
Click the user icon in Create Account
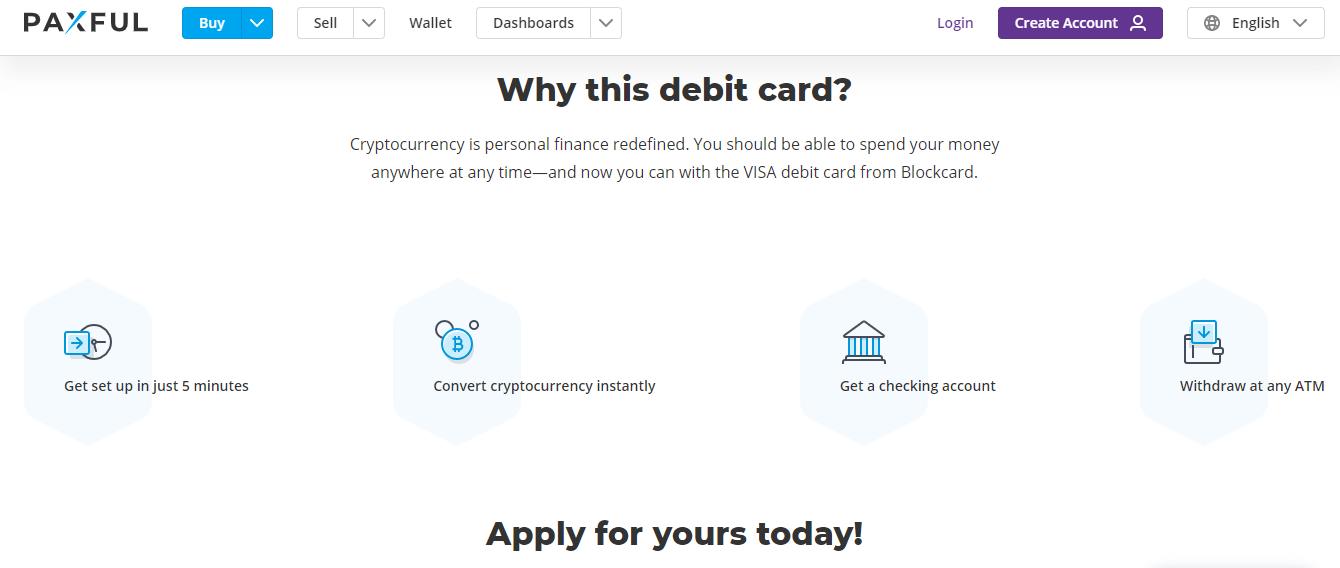(1138, 23)
